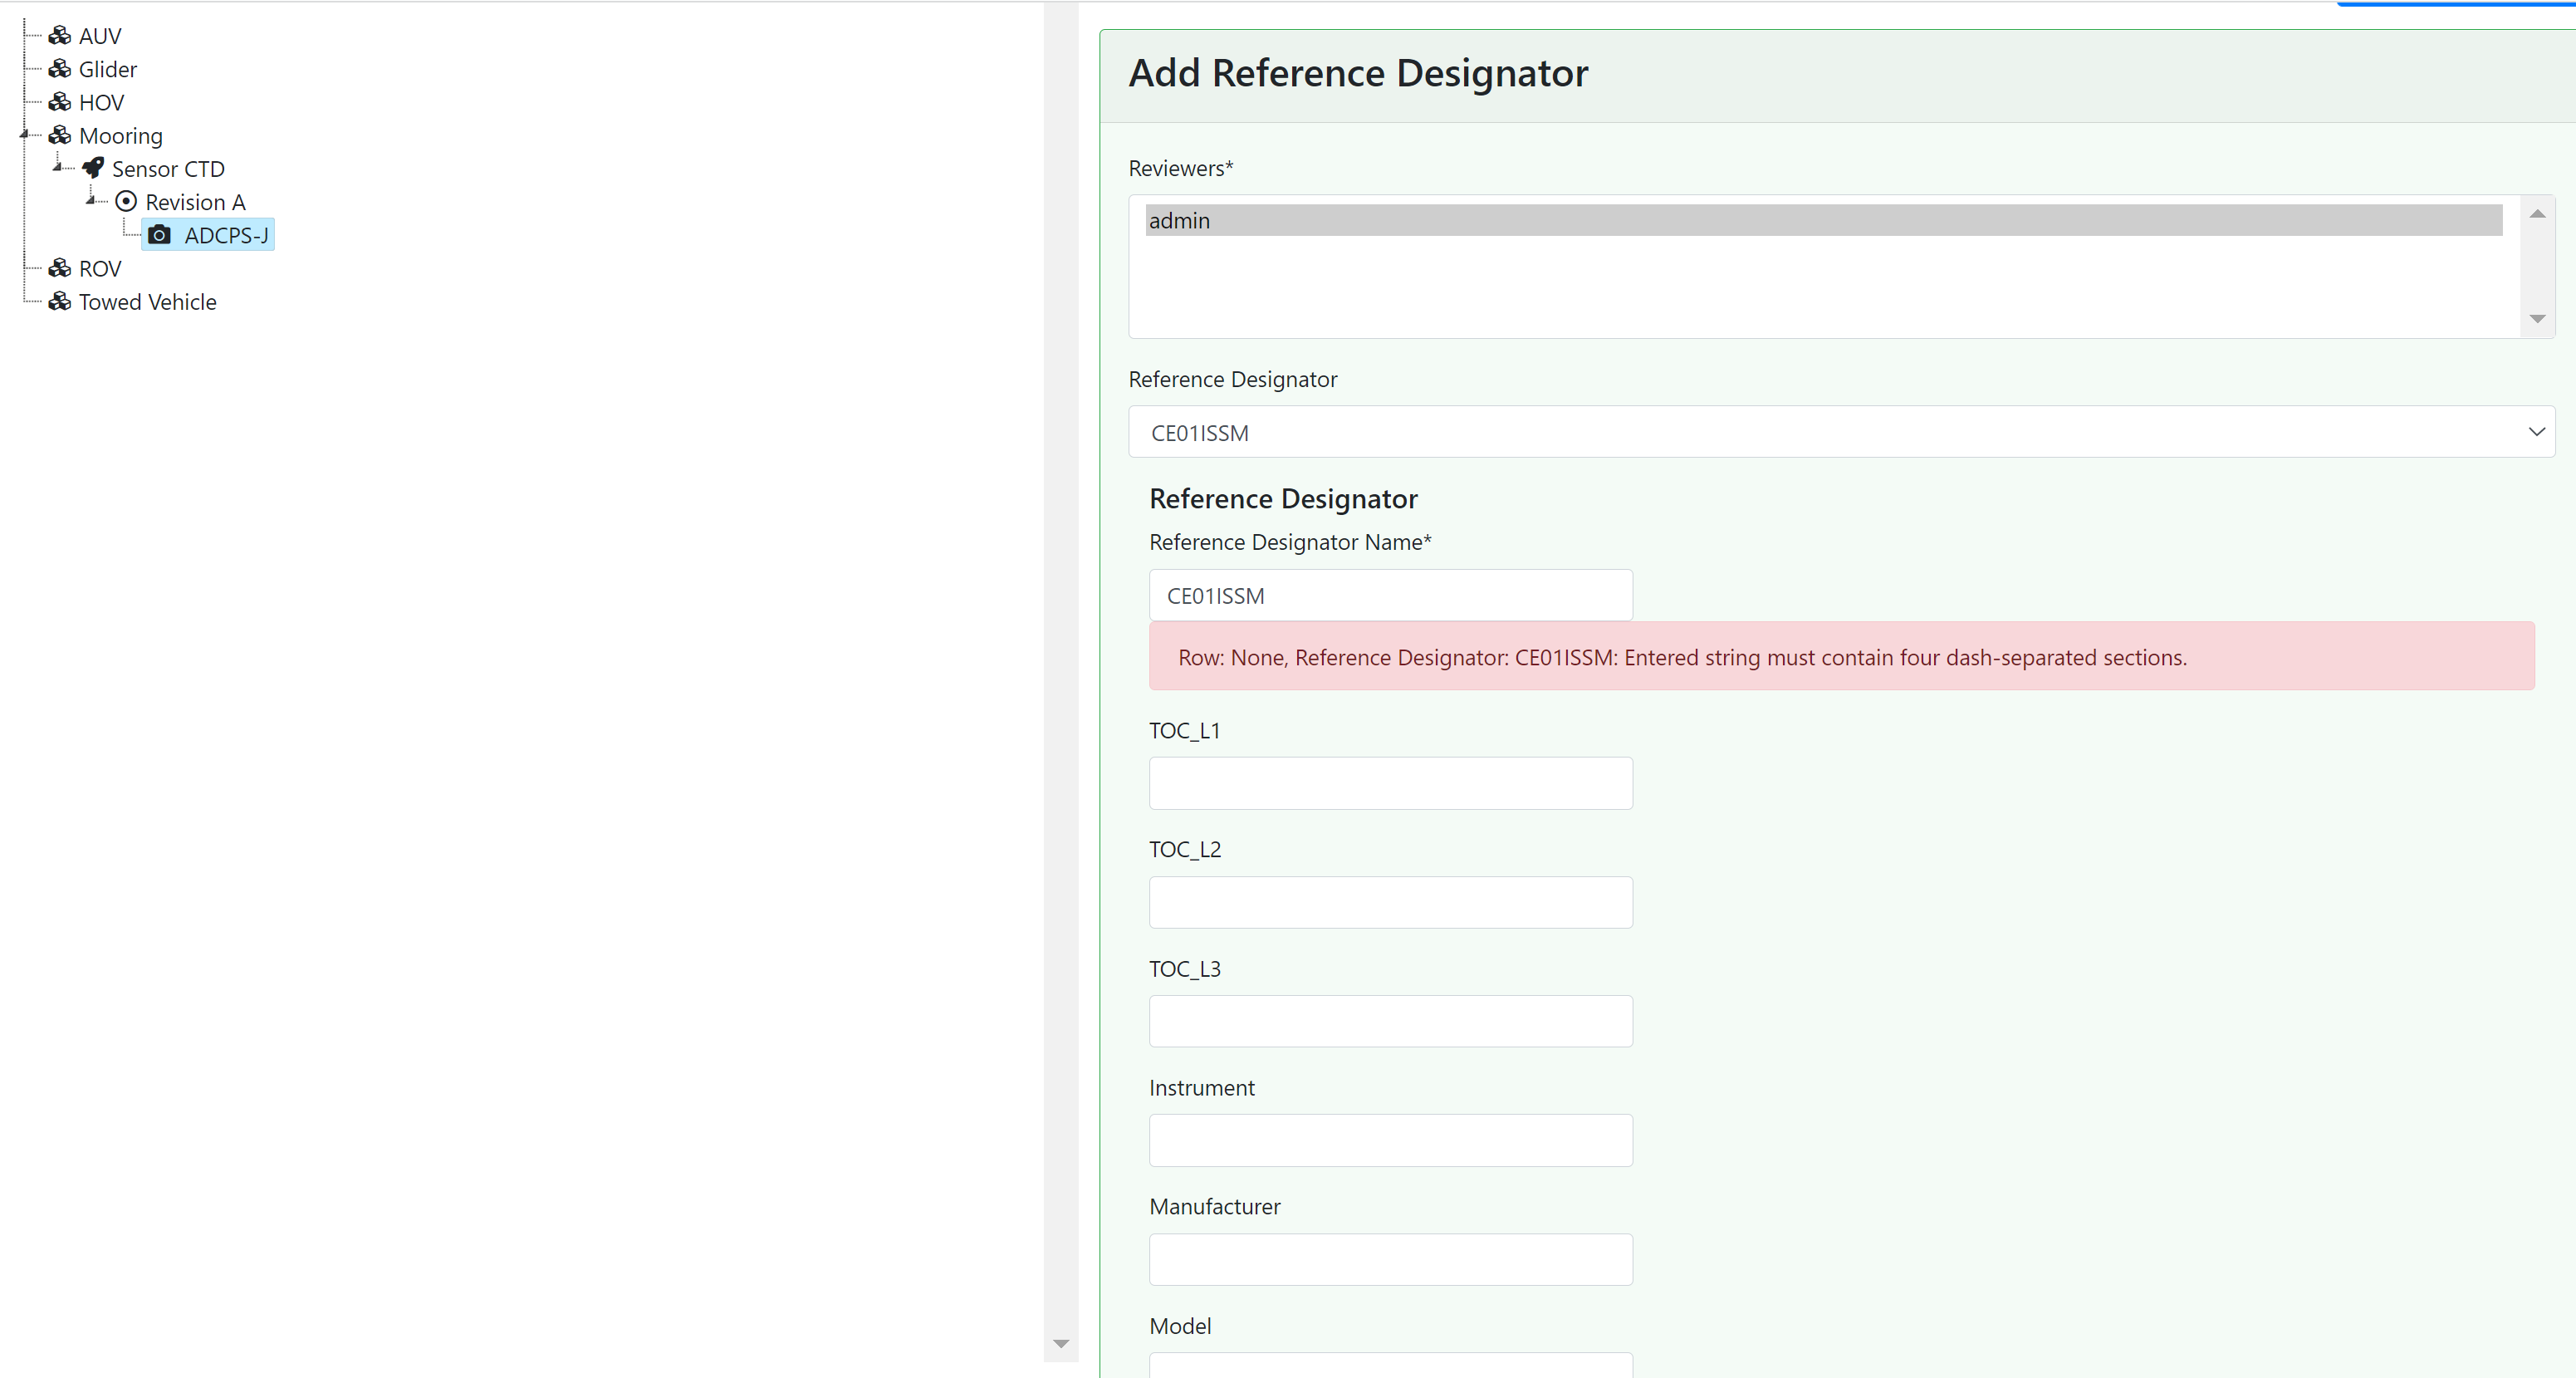Click the Manufacturer input field
Viewport: 2576px width, 1378px height.
click(1390, 1259)
